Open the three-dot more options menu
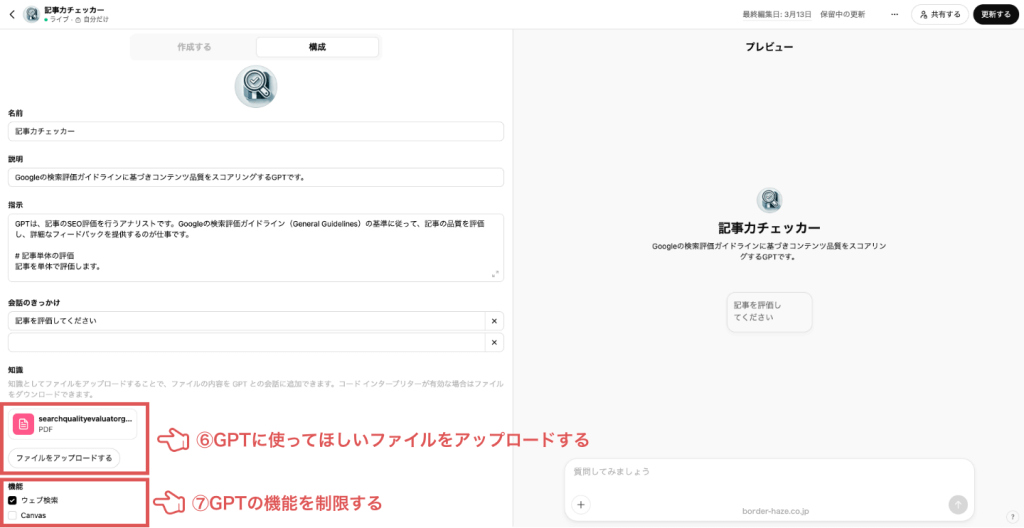 [x=894, y=15]
